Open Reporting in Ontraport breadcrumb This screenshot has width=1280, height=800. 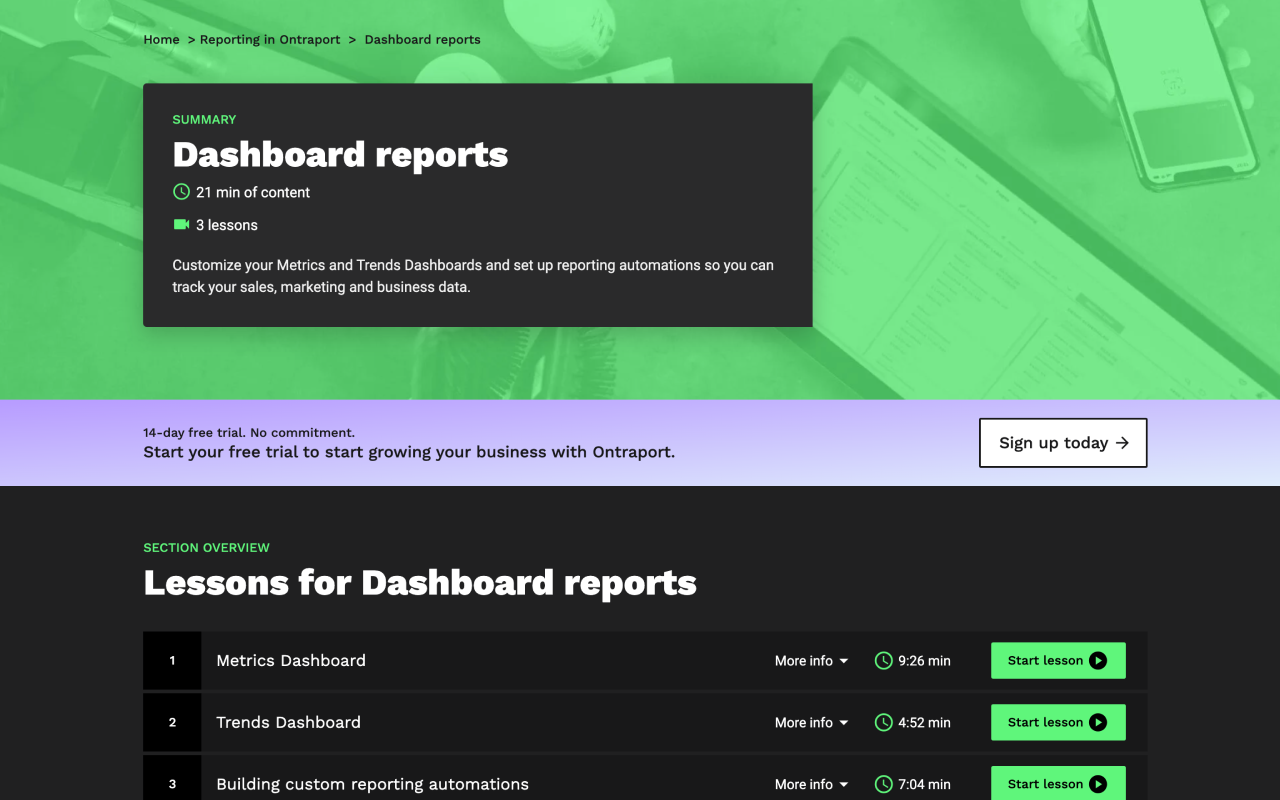[270, 40]
